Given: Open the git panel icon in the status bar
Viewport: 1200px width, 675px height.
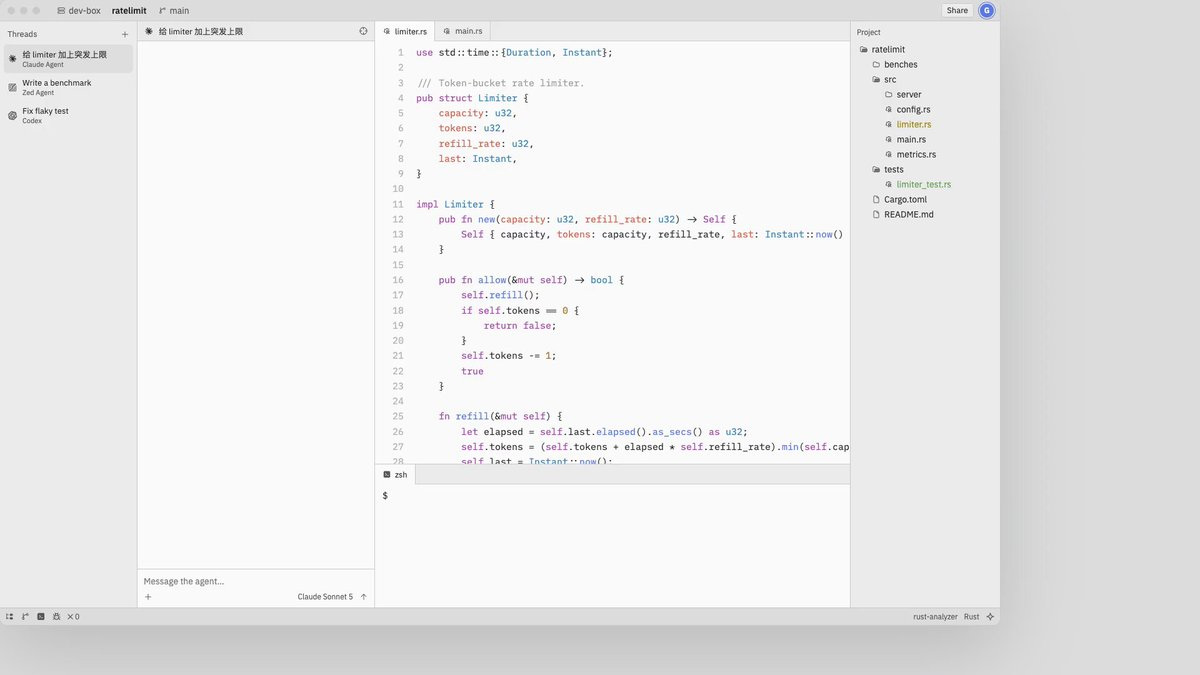Looking at the screenshot, I should (x=25, y=617).
